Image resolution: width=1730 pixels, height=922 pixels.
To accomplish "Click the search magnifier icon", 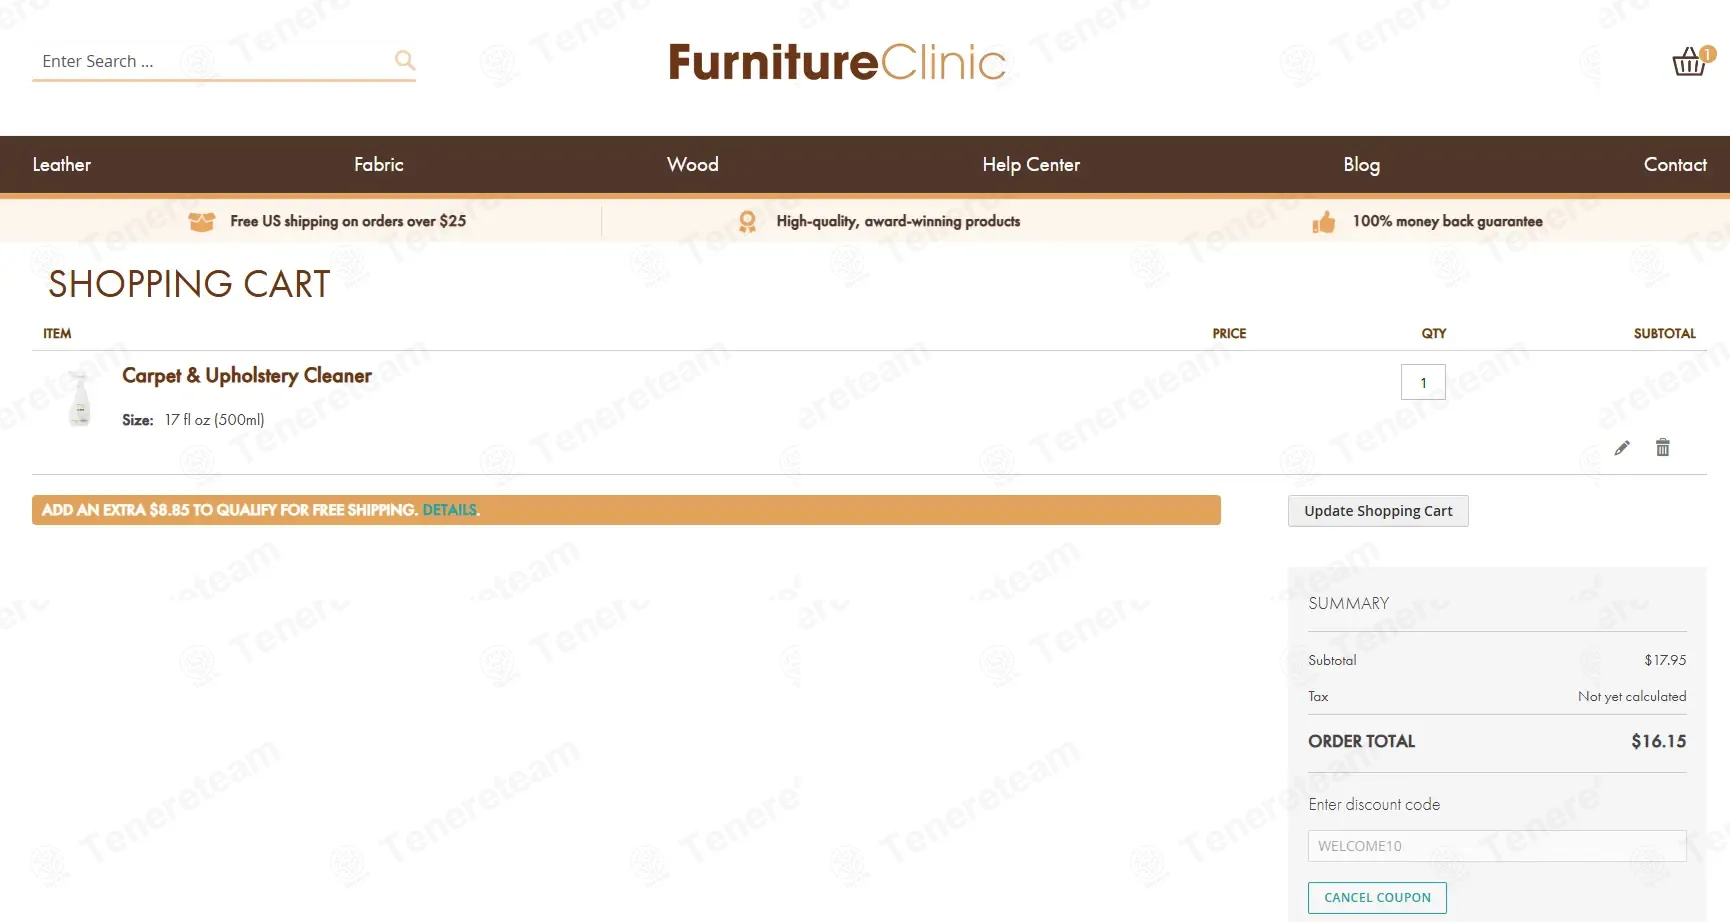I will (x=405, y=60).
